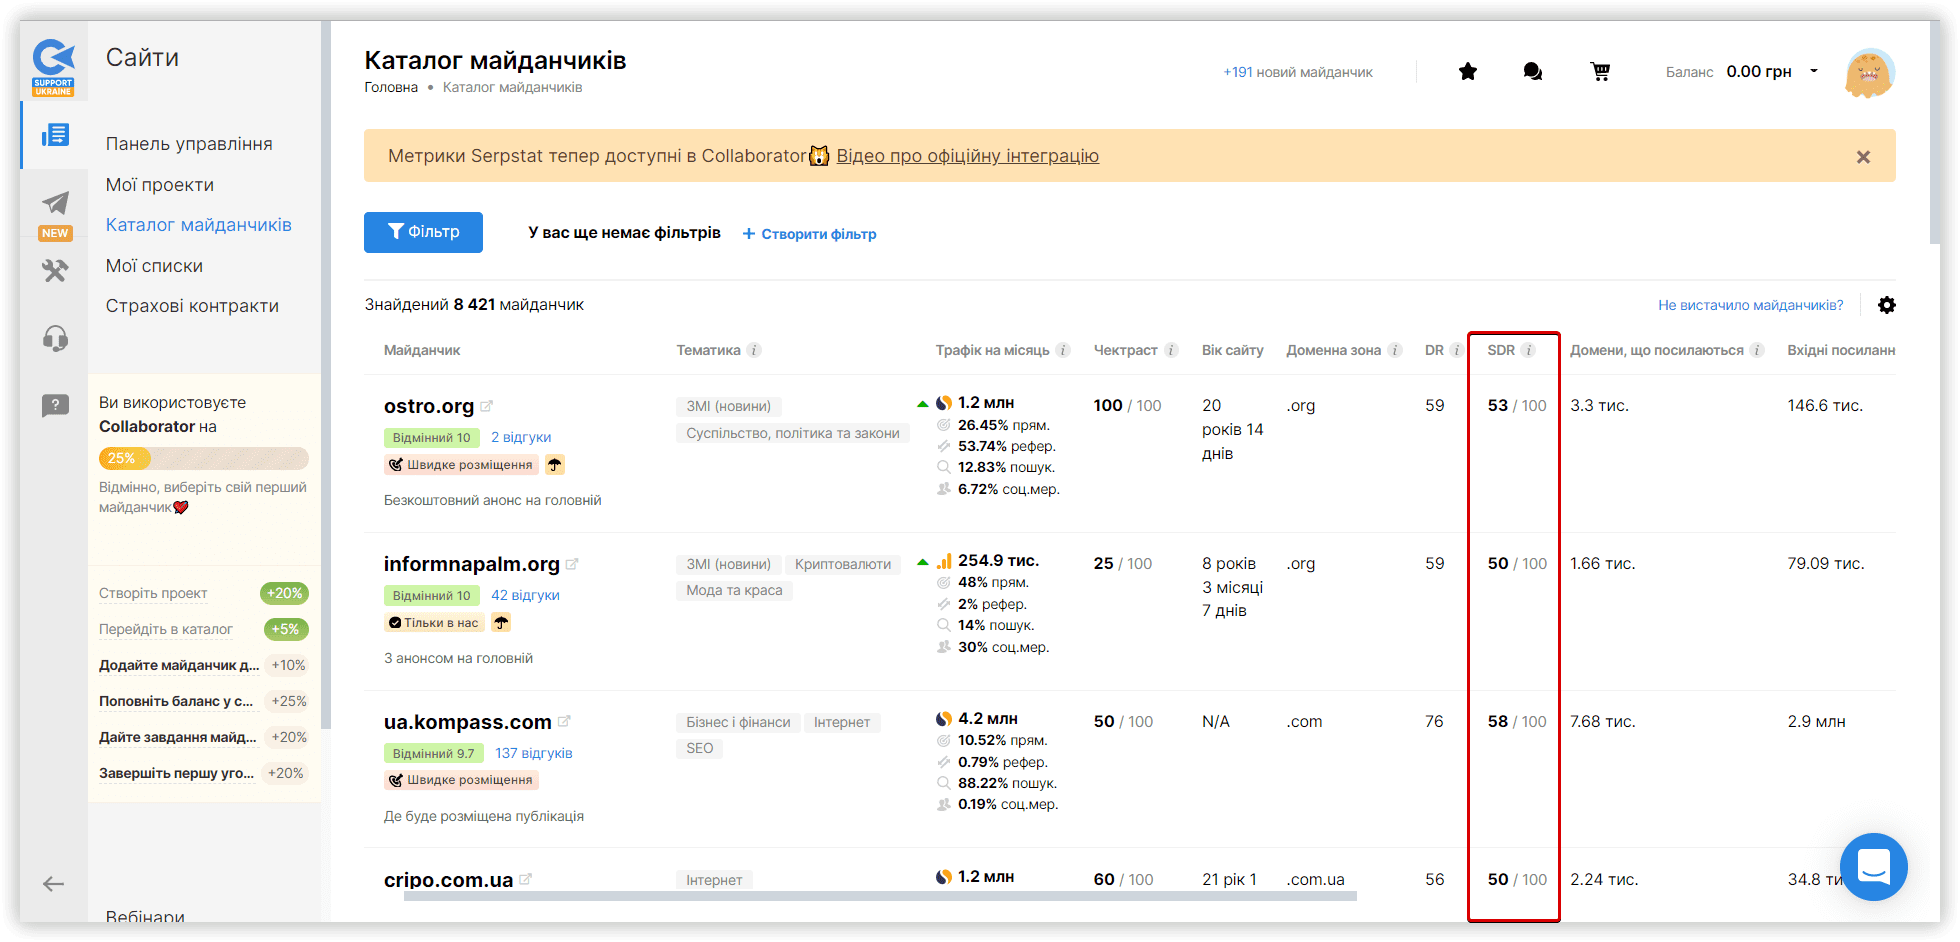
Task: View 2 відгуки for ostro.org
Action: pos(521,437)
